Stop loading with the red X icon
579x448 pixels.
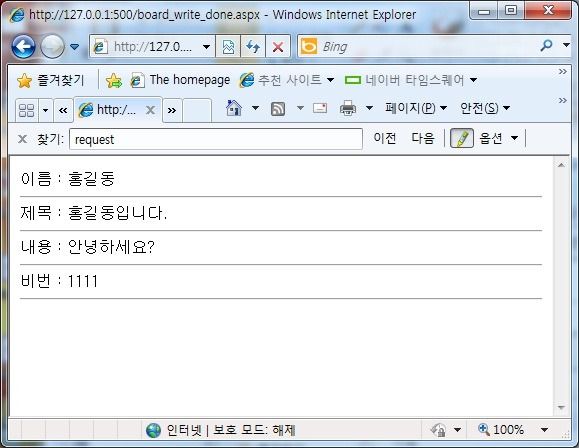tap(278, 47)
